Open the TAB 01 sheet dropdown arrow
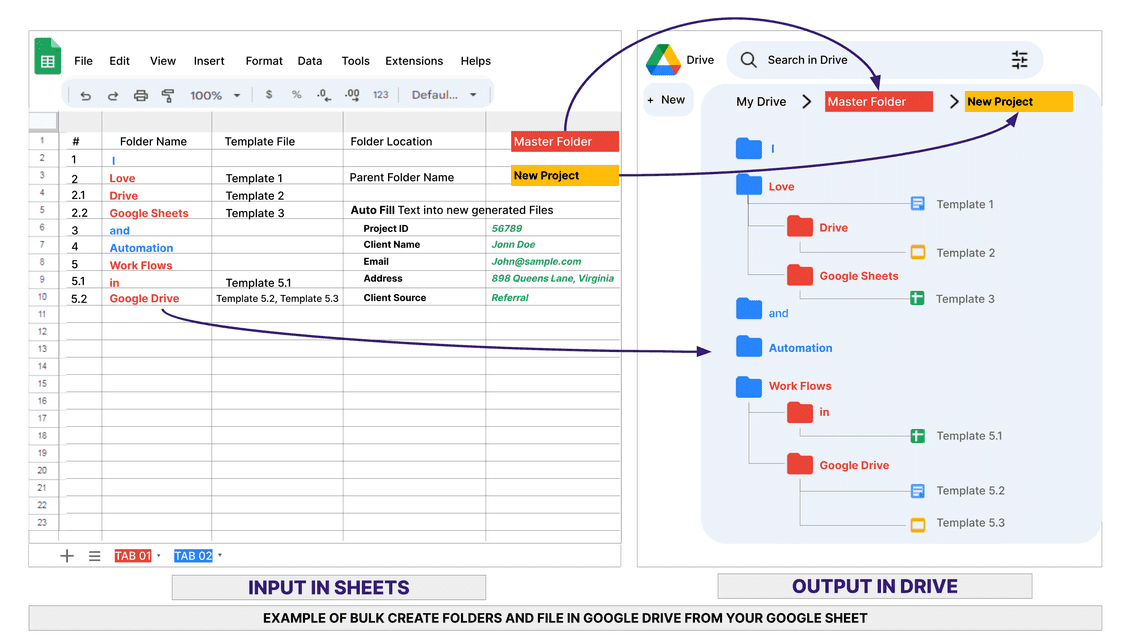Screen dimensions: 1140x641 (x=158, y=555)
